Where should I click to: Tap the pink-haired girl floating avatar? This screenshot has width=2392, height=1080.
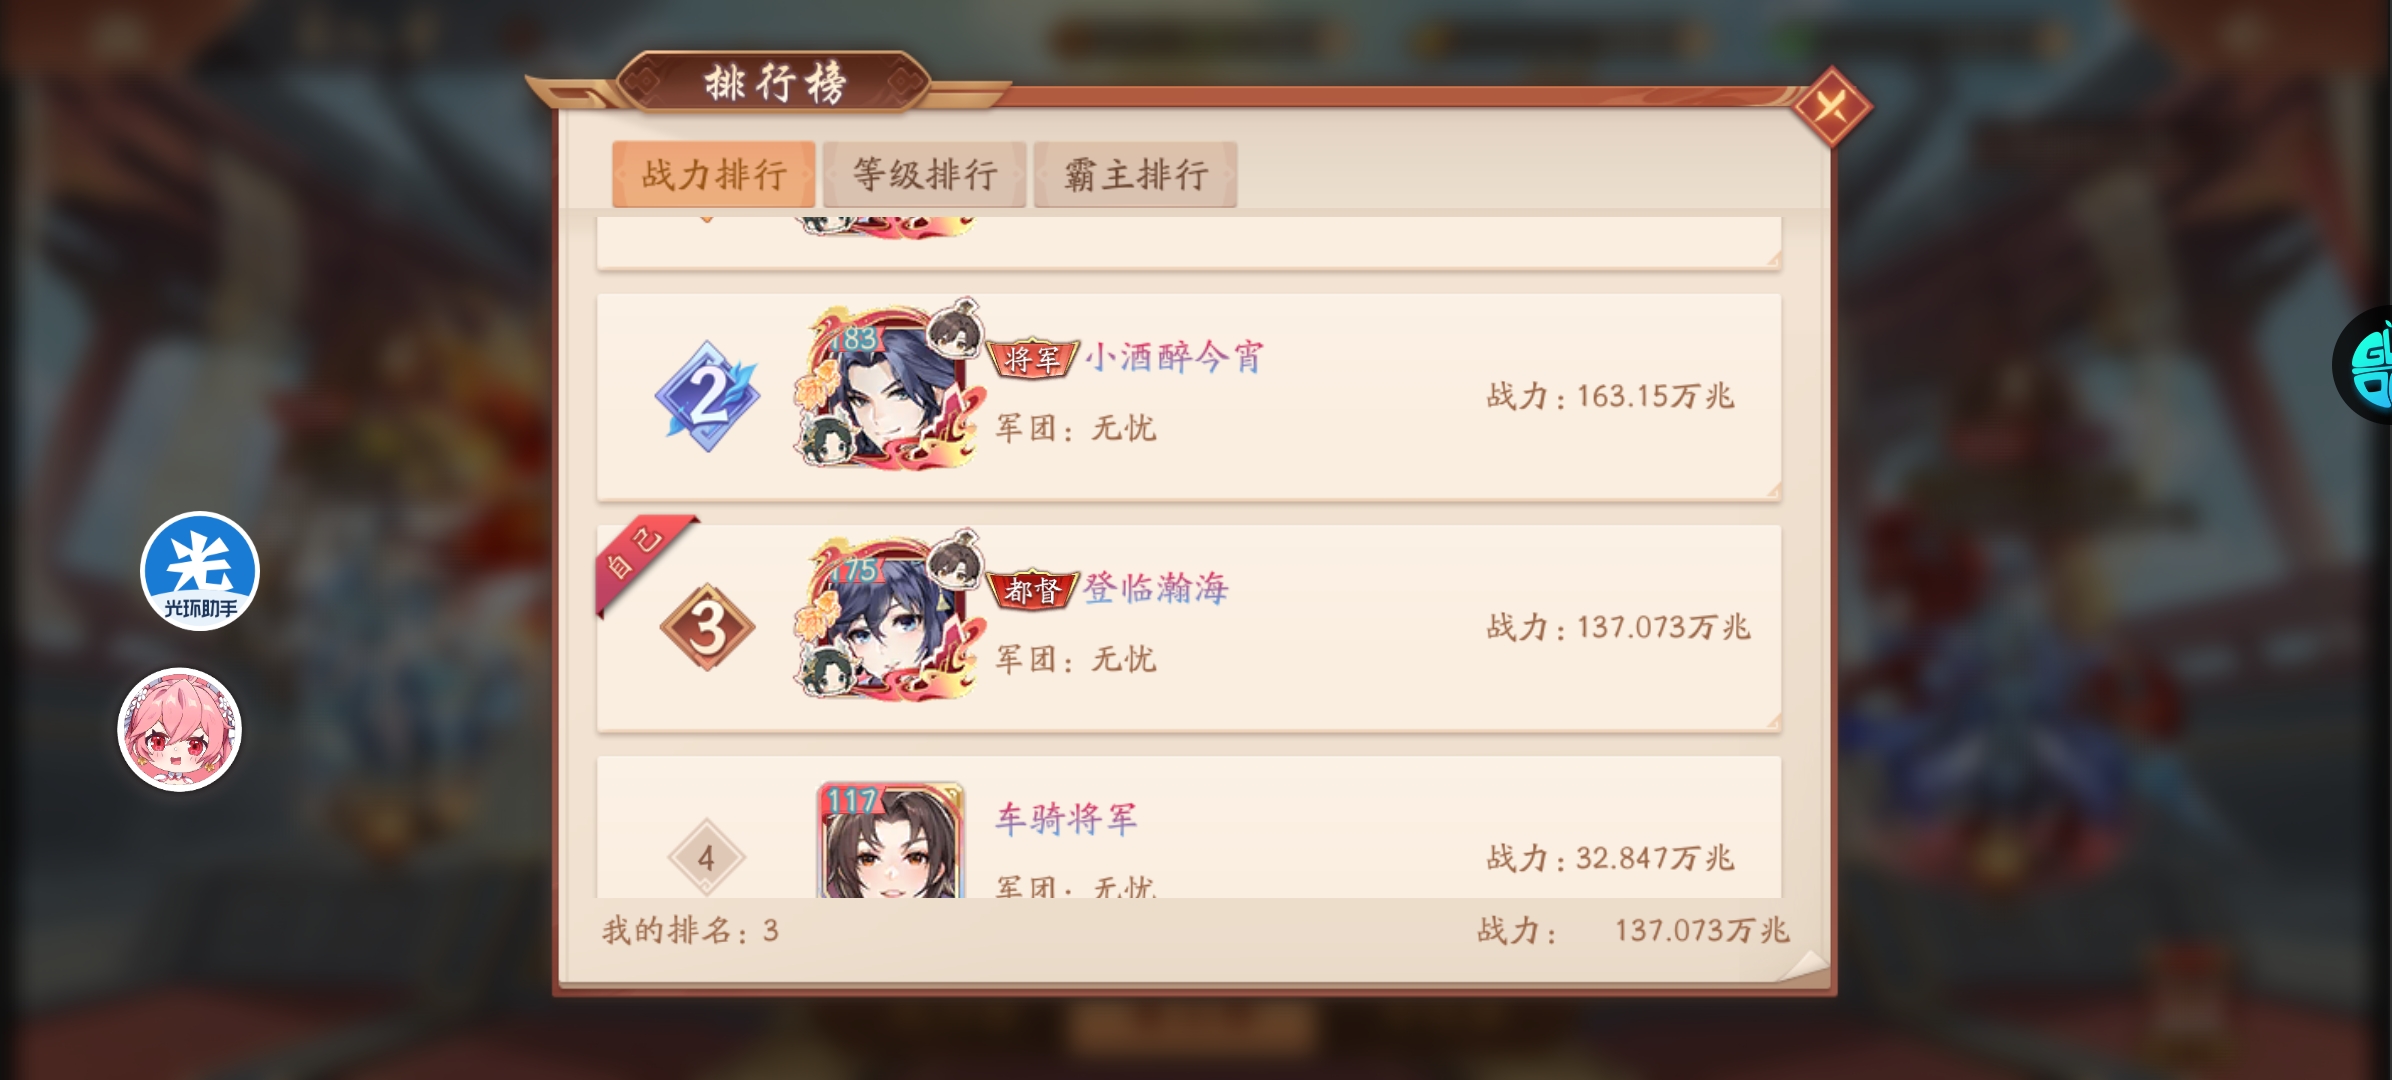pos(180,730)
